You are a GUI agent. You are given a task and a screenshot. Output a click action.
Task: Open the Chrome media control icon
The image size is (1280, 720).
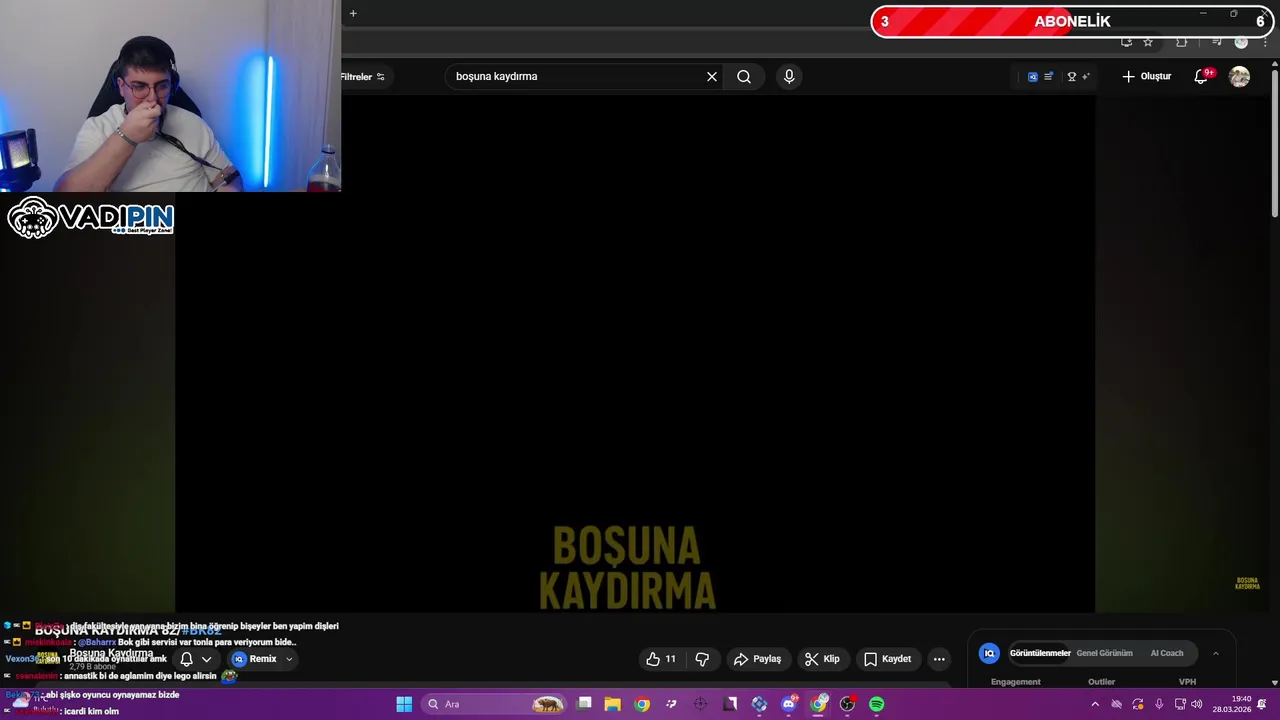coord(1216,42)
